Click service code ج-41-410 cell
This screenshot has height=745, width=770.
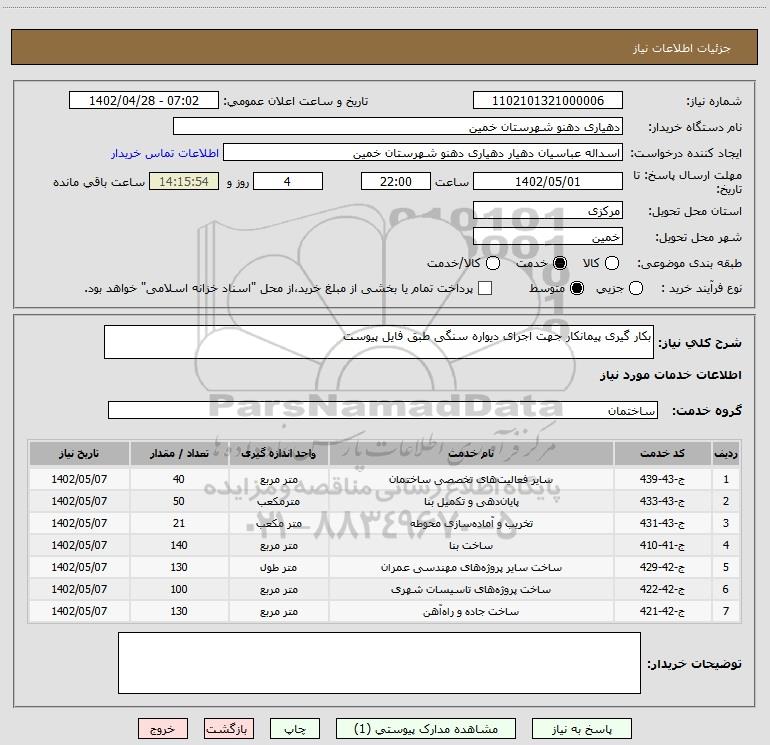tap(662, 546)
